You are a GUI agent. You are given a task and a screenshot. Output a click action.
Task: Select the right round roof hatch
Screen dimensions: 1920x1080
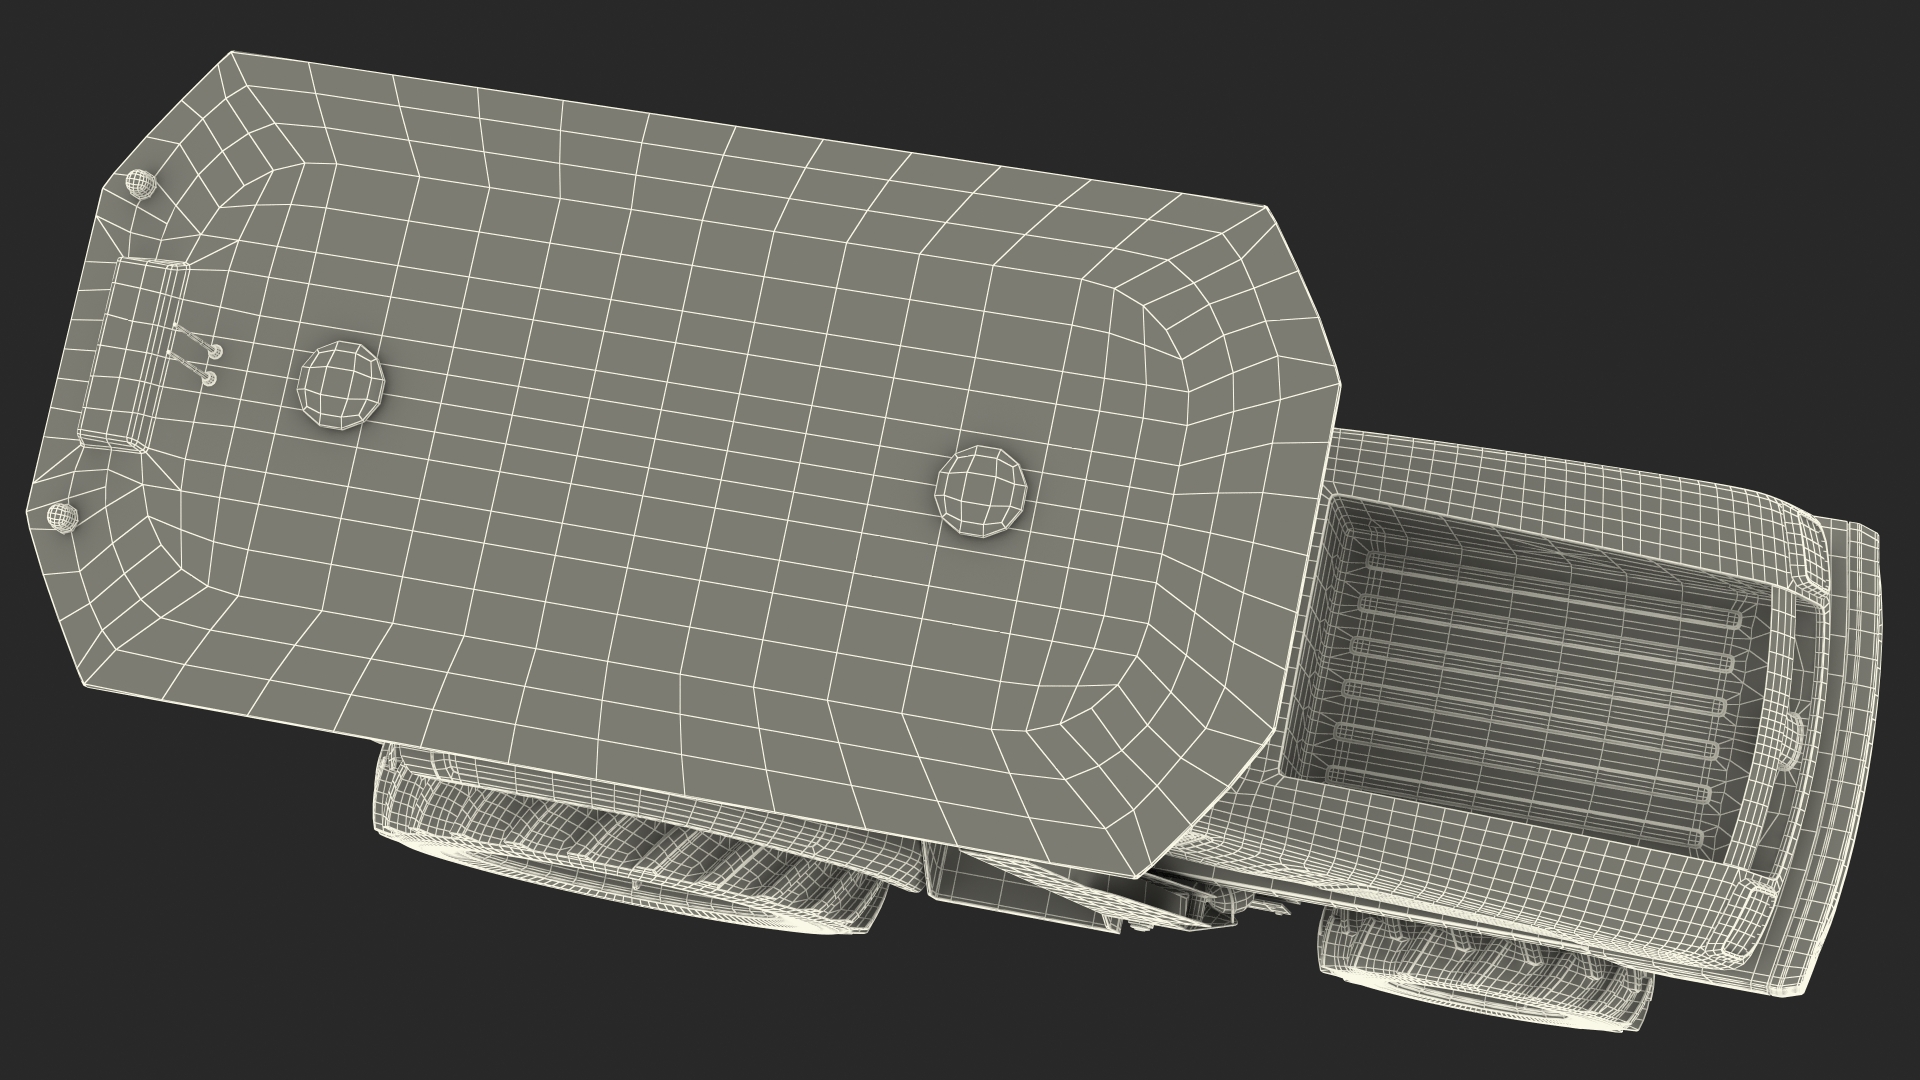(x=982, y=490)
